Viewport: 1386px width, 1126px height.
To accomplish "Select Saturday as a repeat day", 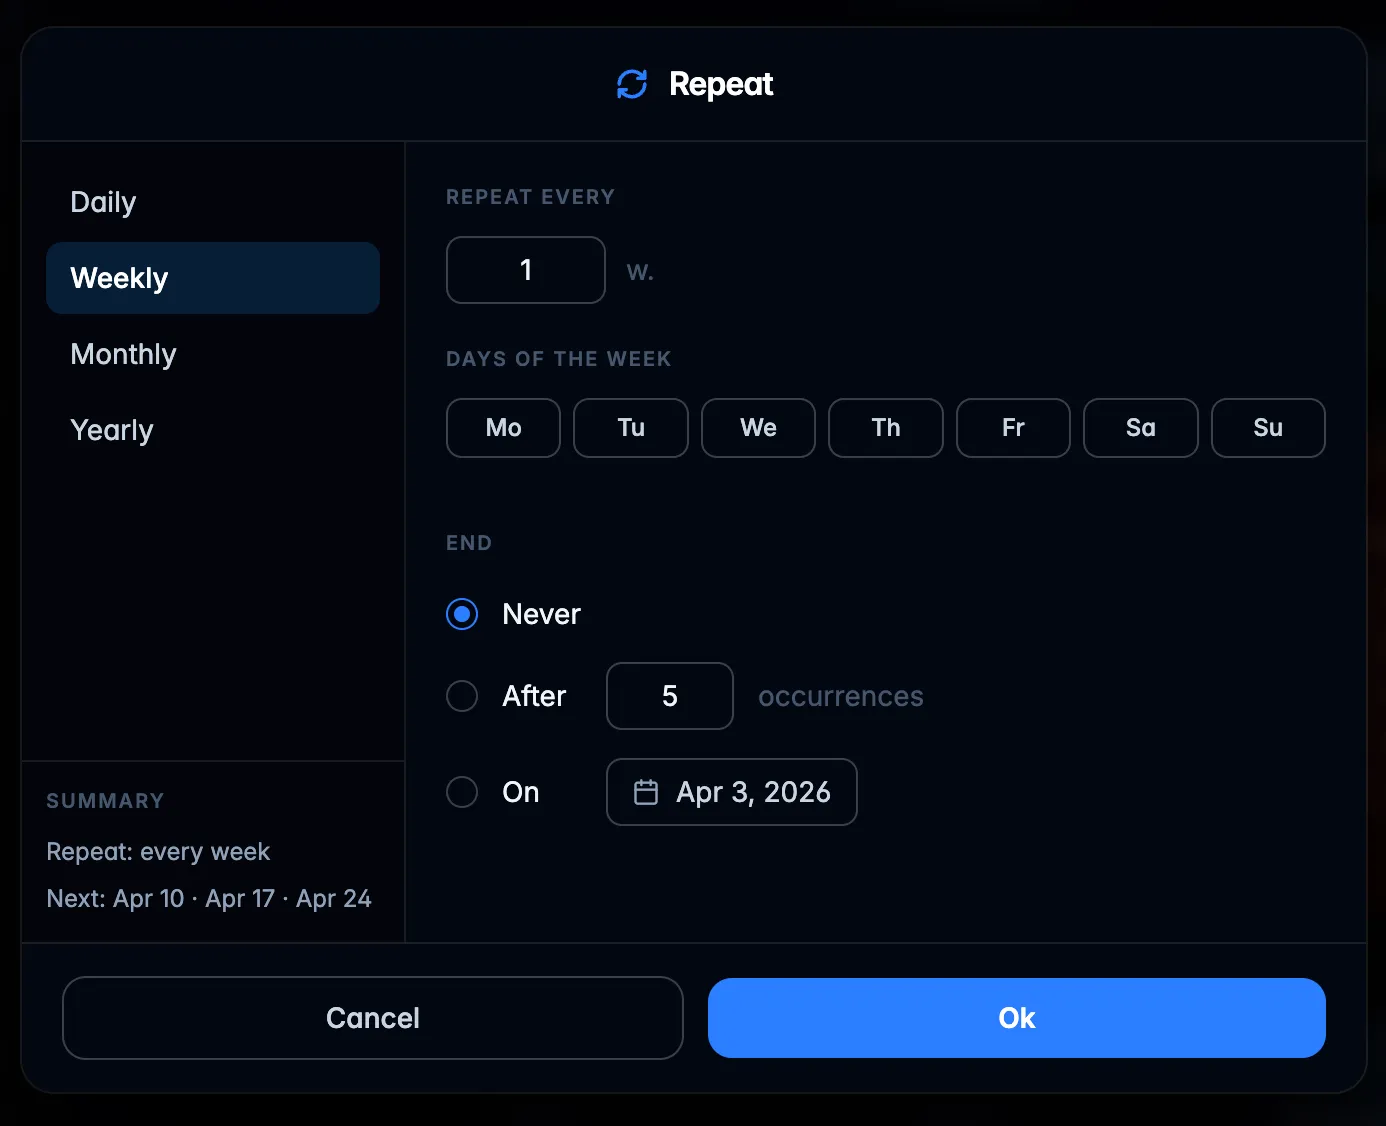I will [x=1140, y=428].
